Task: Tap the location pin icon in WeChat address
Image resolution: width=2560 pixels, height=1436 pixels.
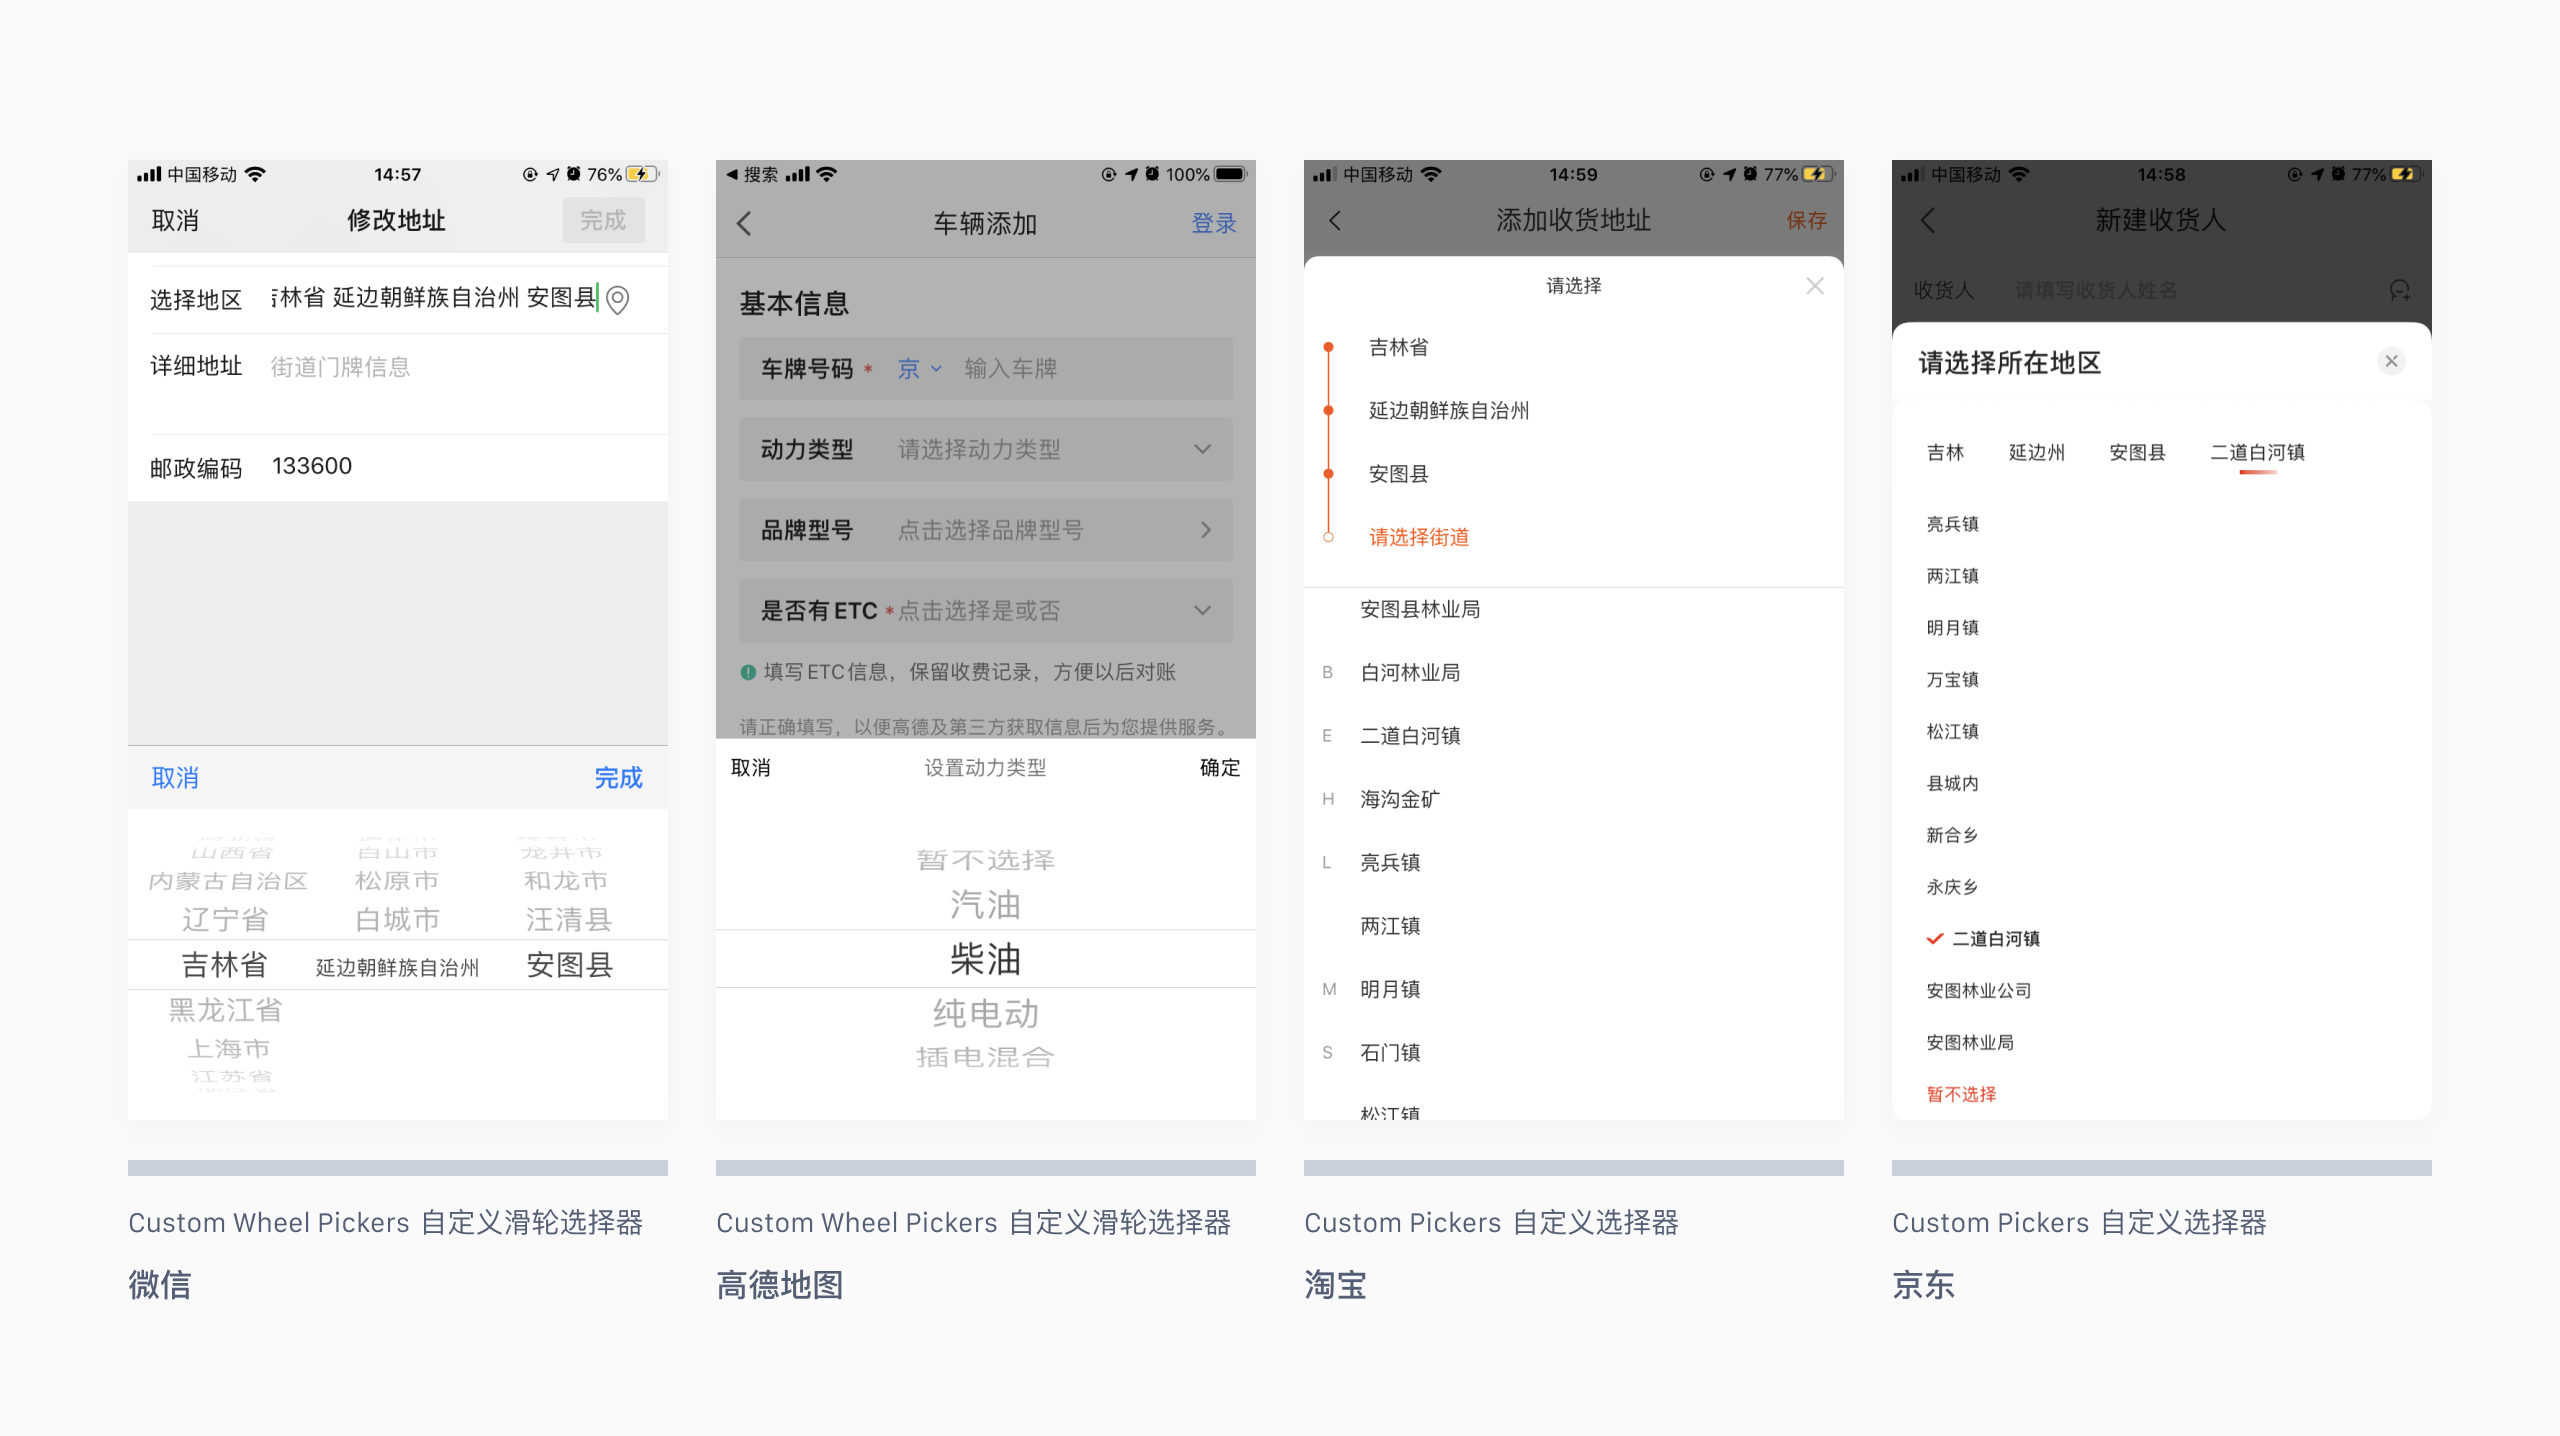Action: point(618,299)
